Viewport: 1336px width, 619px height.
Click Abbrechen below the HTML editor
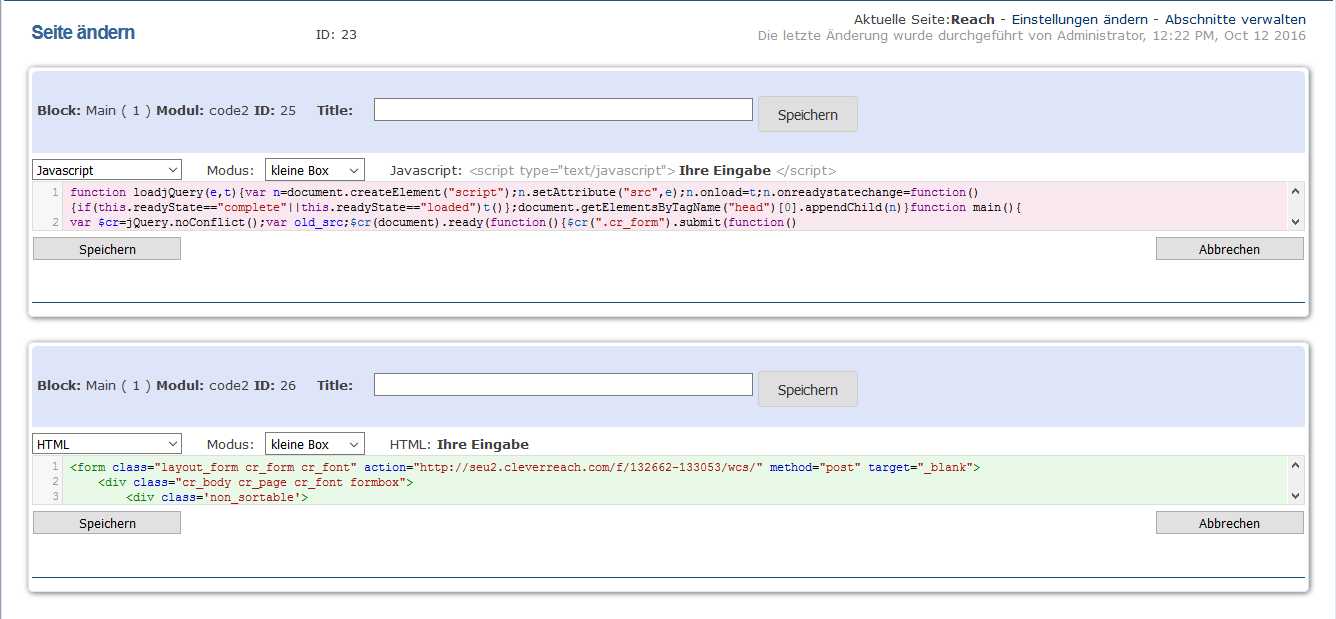tap(1230, 523)
